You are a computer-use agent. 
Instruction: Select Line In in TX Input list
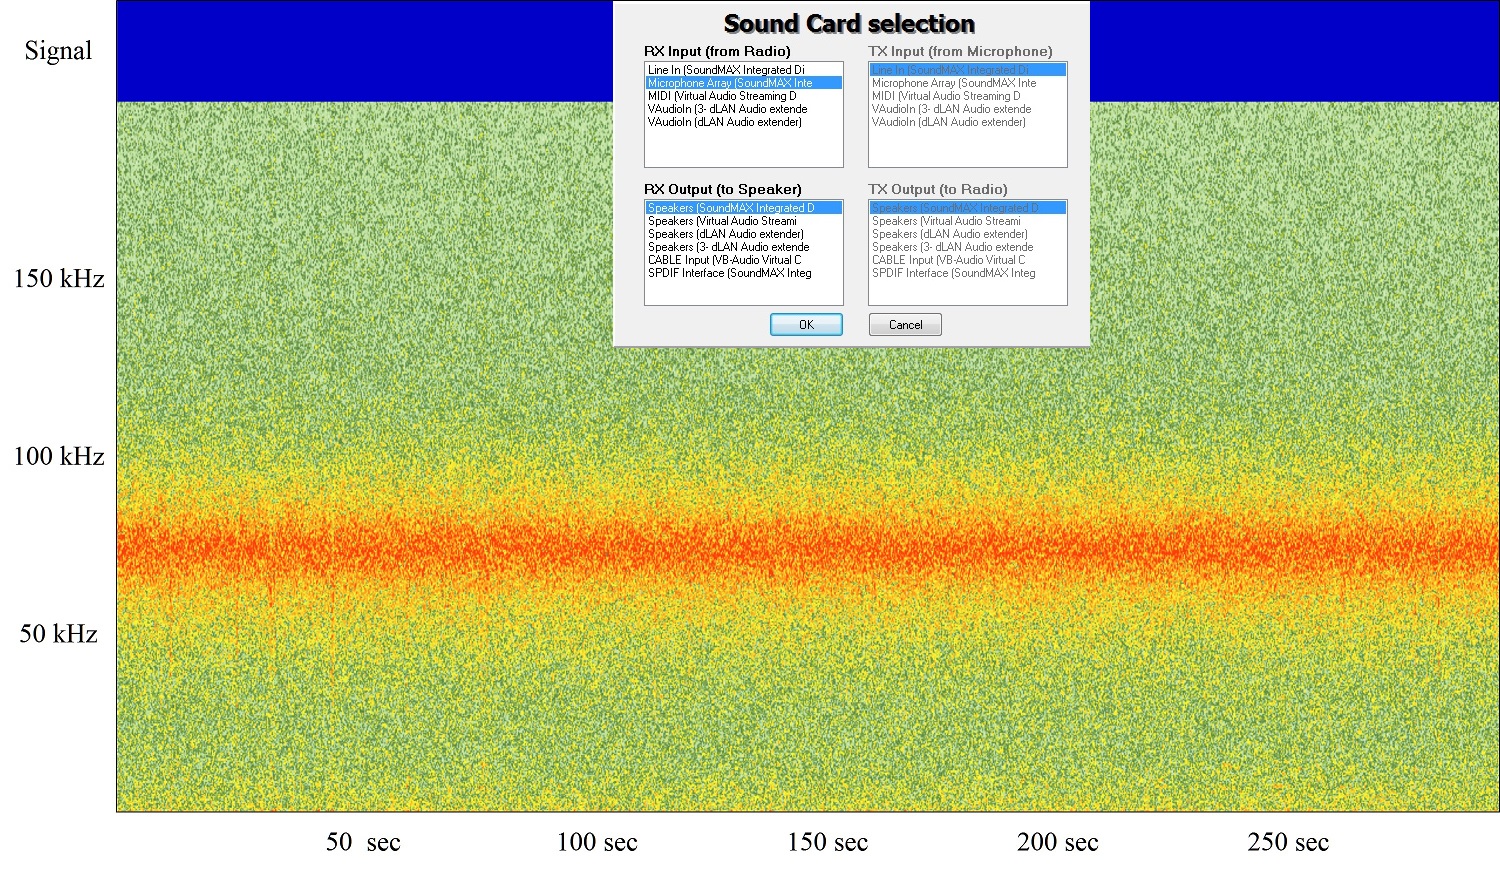tap(950, 70)
